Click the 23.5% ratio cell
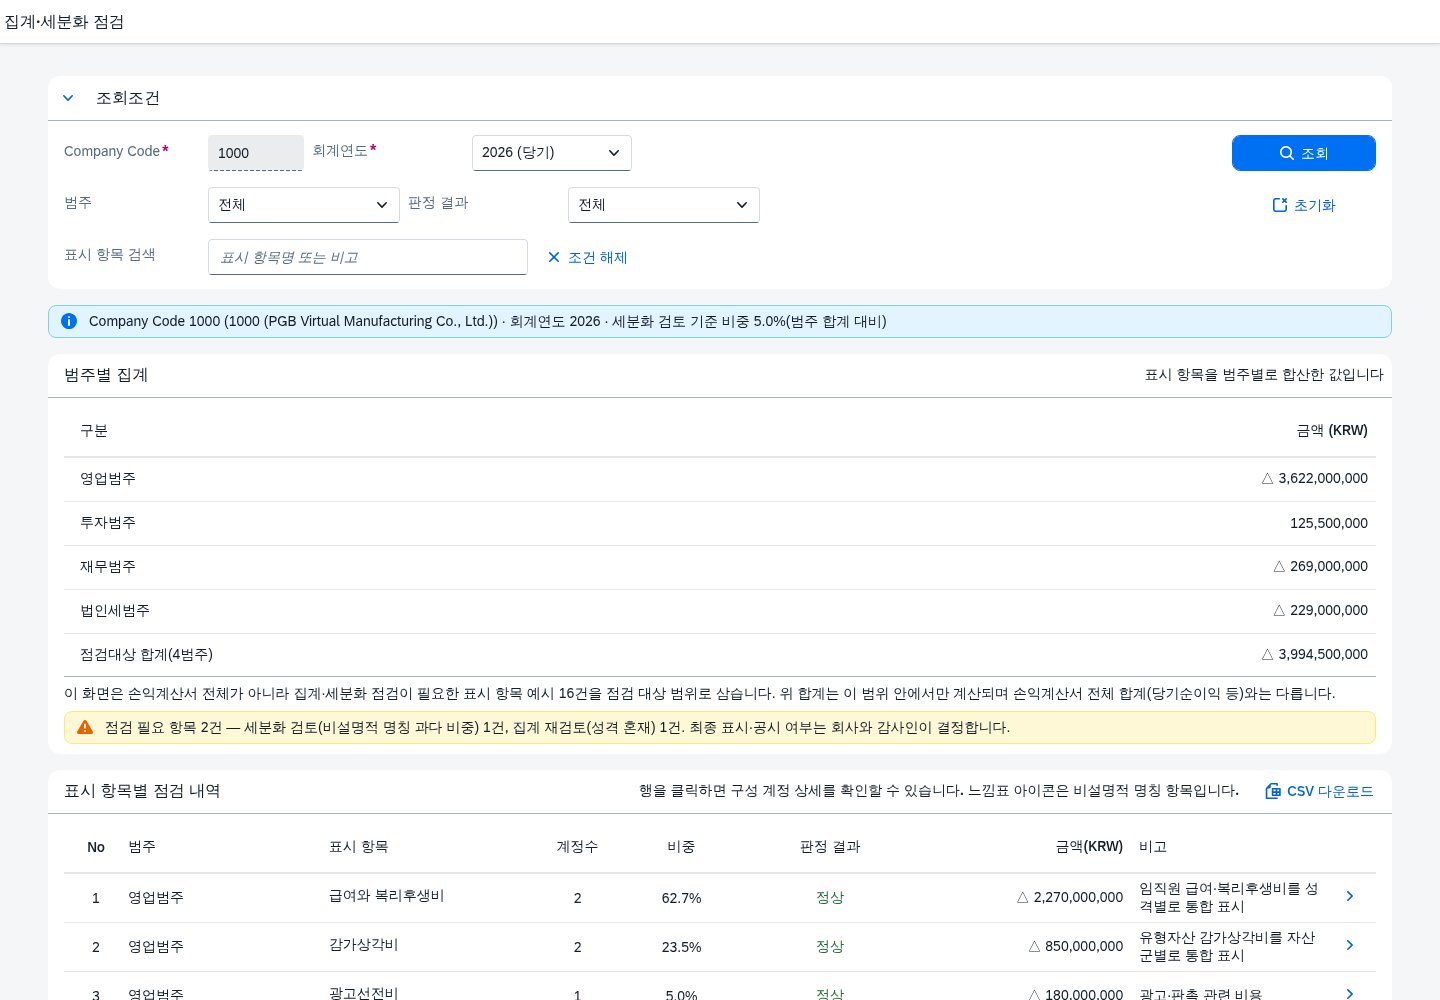Image resolution: width=1440 pixels, height=1000 pixels. (681, 947)
